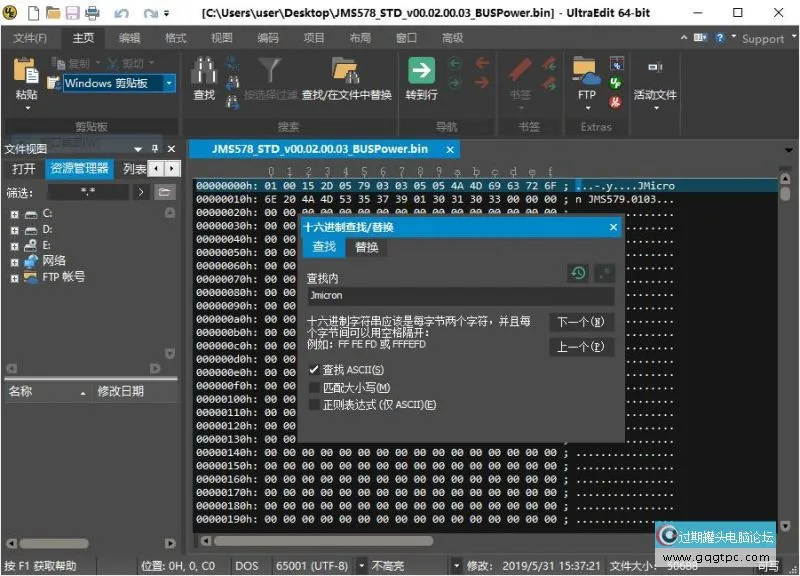The image size is (800, 576).
Task: Expand the C: drive tree node
Action: pos(15,214)
